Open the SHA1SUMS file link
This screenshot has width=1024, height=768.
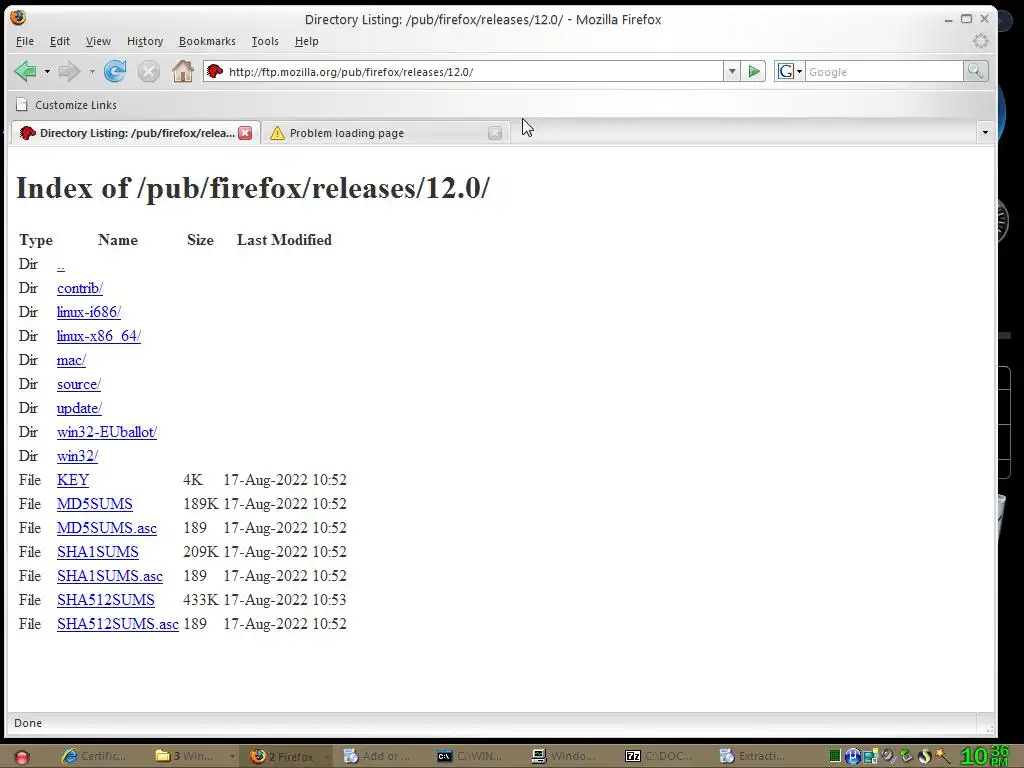(x=98, y=552)
